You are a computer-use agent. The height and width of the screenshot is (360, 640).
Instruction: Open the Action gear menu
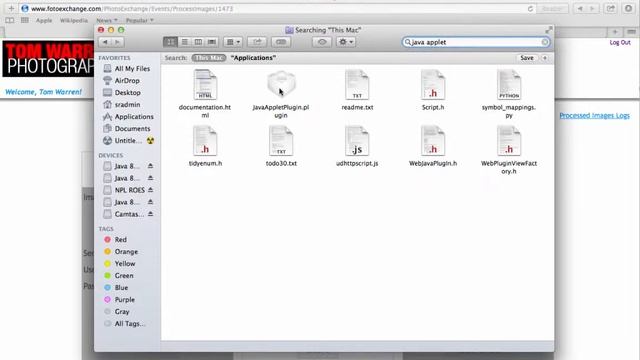click(x=346, y=42)
